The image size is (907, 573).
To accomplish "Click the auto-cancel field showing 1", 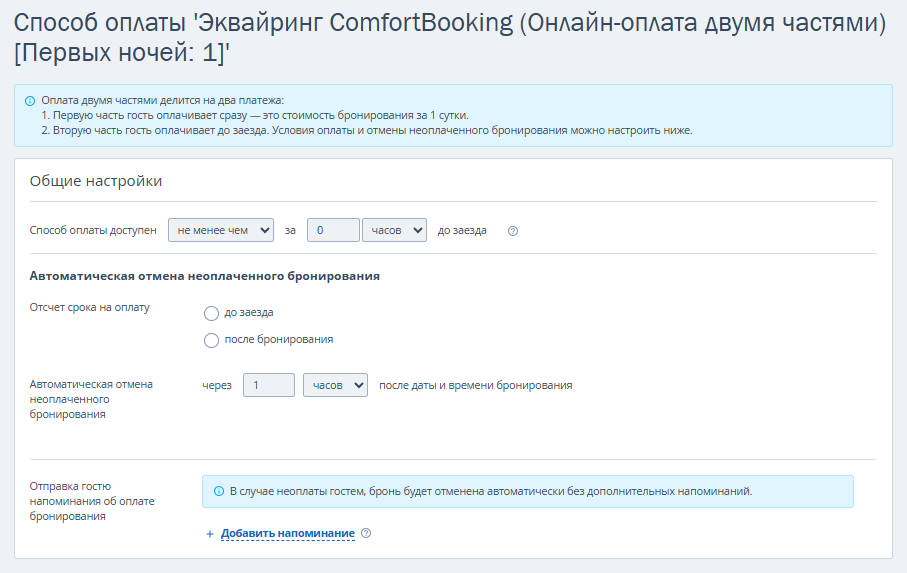I will click(x=269, y=385).
